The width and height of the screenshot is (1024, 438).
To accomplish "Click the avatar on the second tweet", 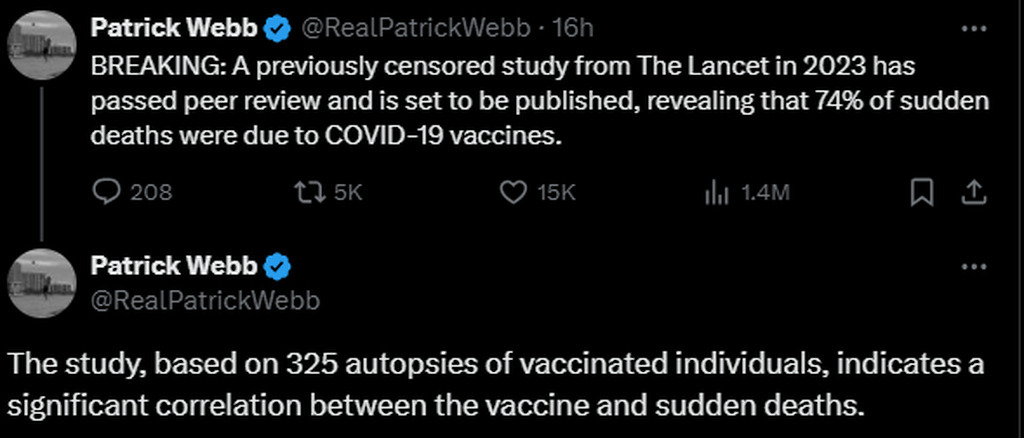I will pyautogui.click(x=42, y=283).
